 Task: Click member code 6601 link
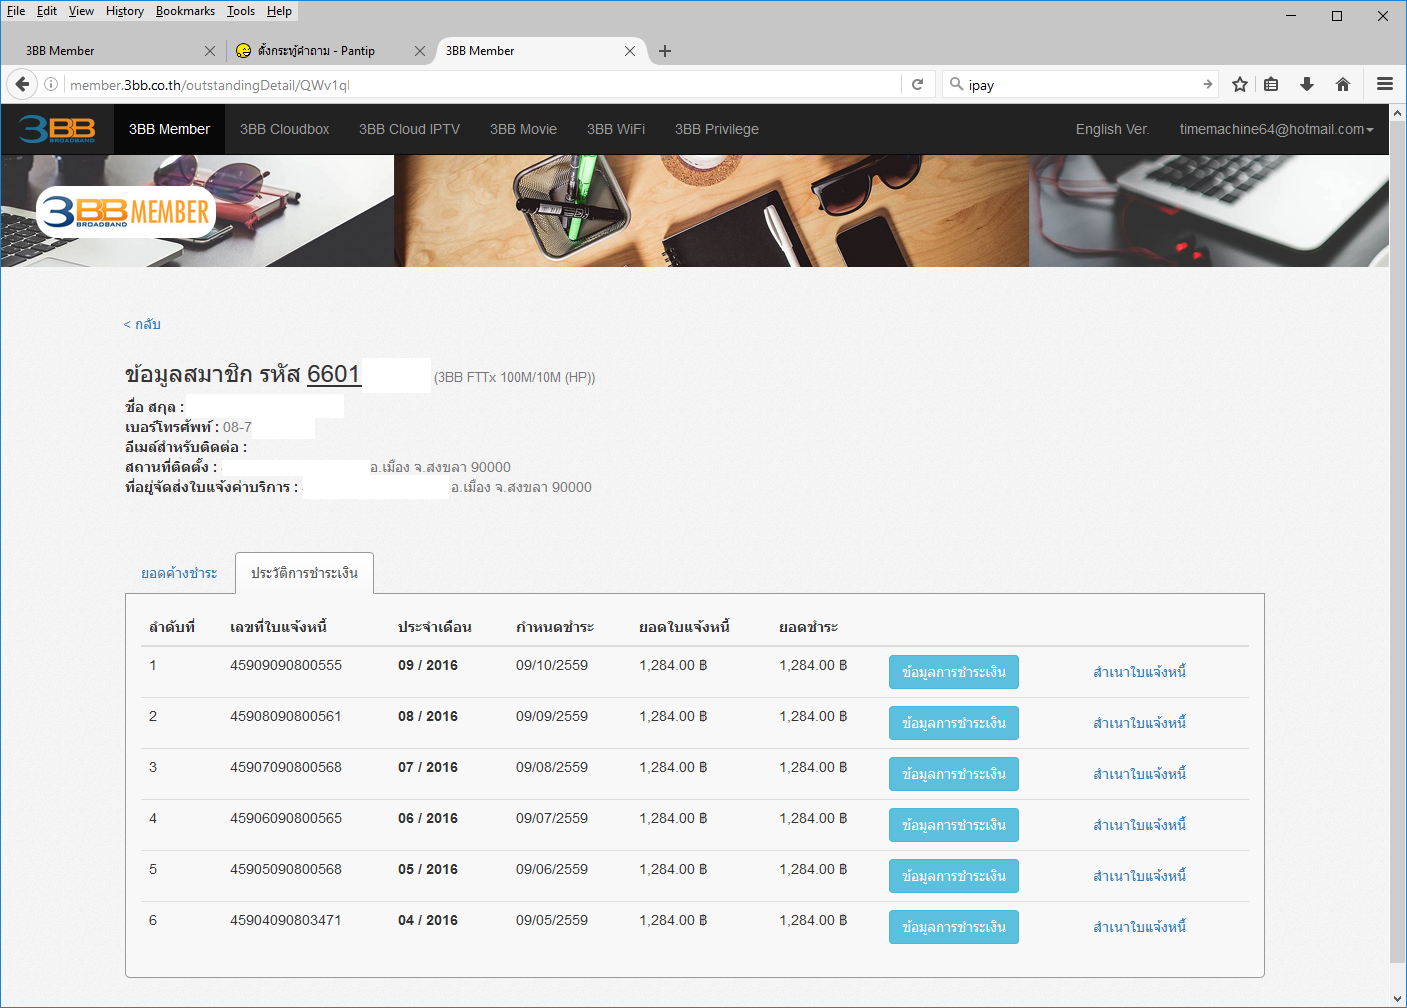[x=333, y=374]
